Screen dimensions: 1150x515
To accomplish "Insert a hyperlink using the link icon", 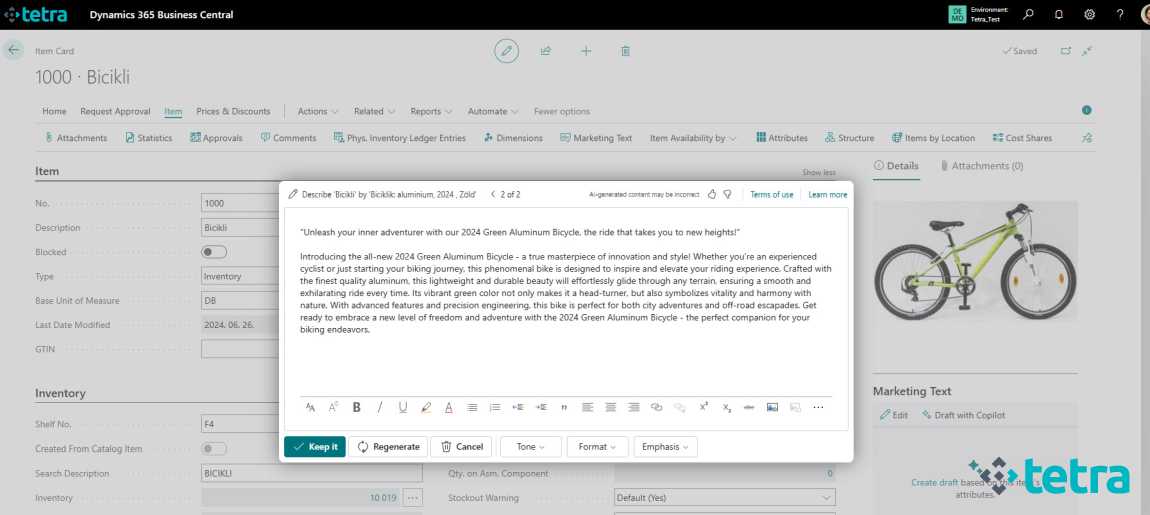I will pyautogui.click(x=656, y=407).
